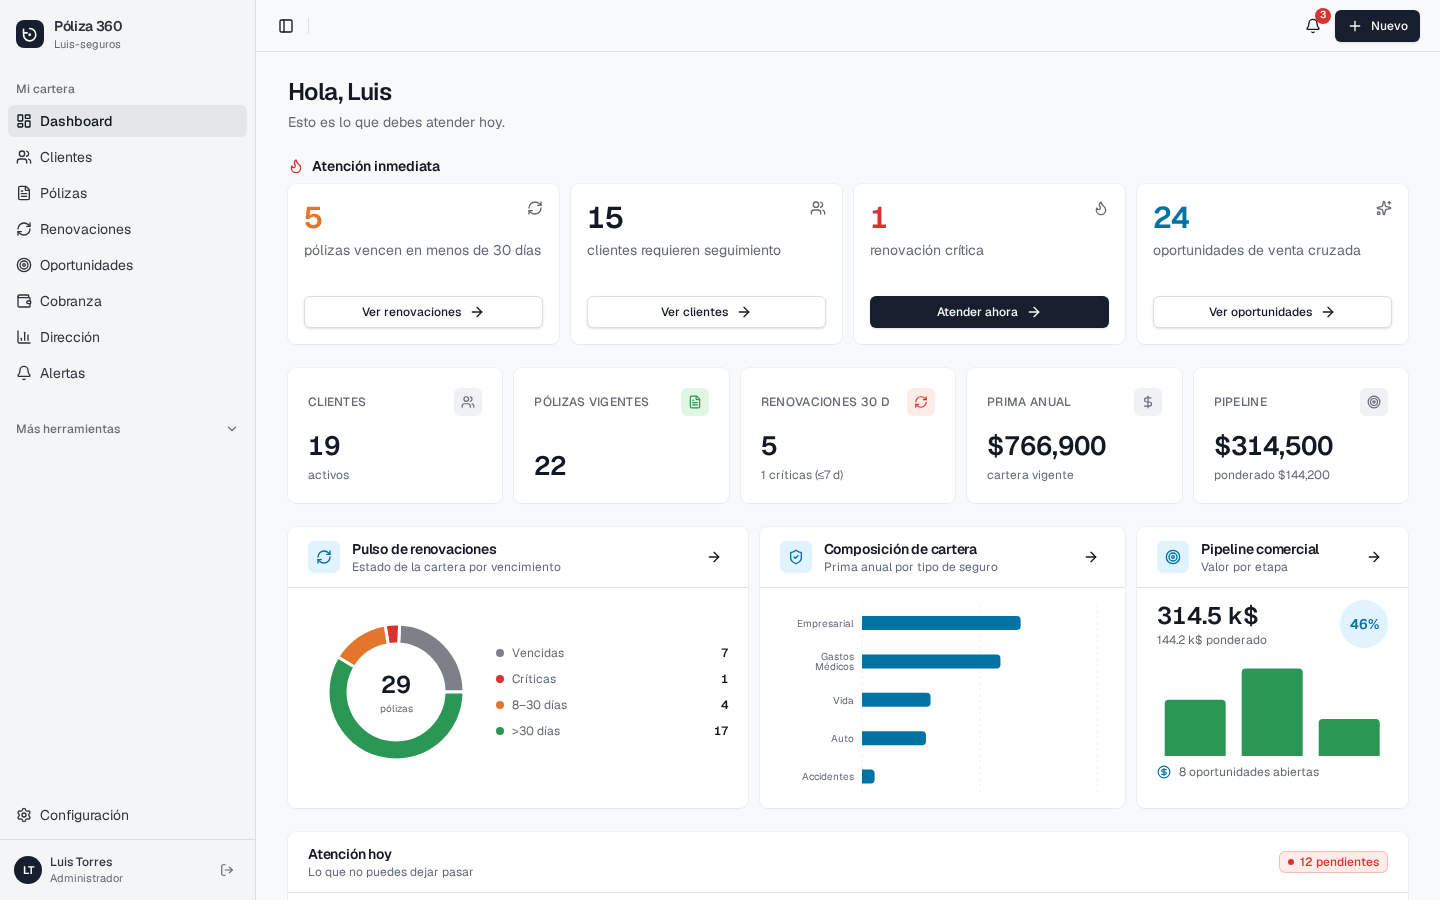The width and height of the screenshot is (1440, 900).
Task: Open Cobranza in sidebar
Action: click(x=127, y=301)
